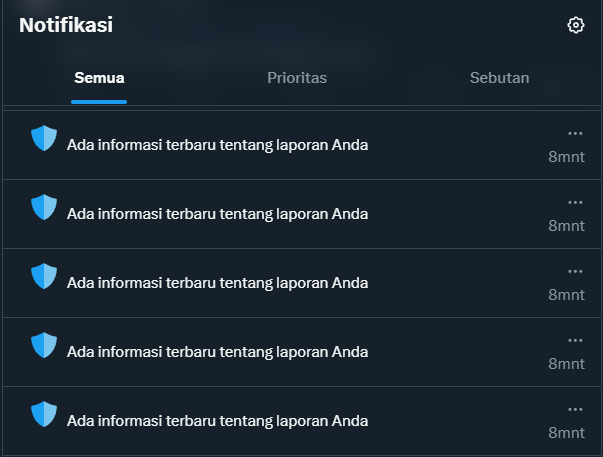Viewport: 603px width, 457px height.
Task: Click shield icon of fifth notification
Action: [44, 414]
